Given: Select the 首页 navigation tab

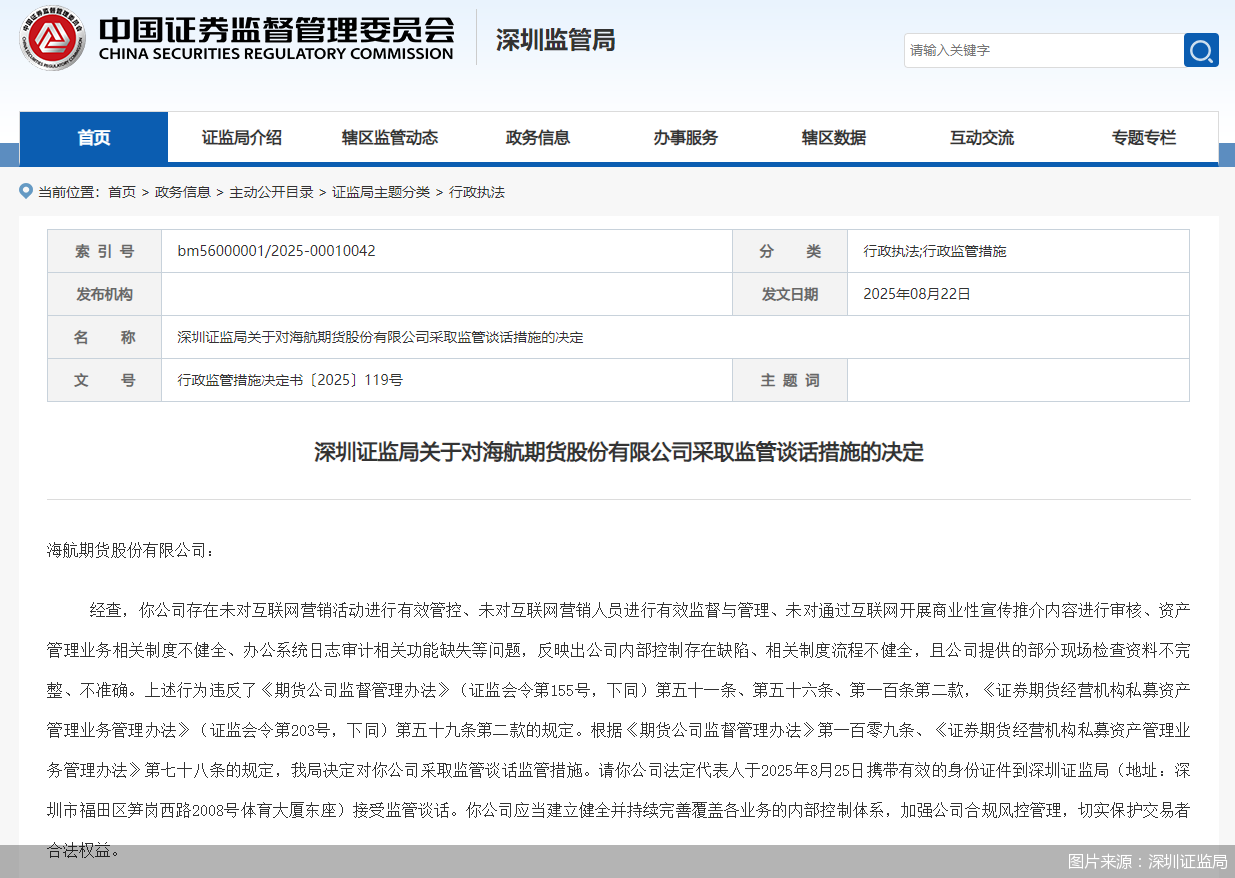Looking at the screenshot, I should 92,137.
